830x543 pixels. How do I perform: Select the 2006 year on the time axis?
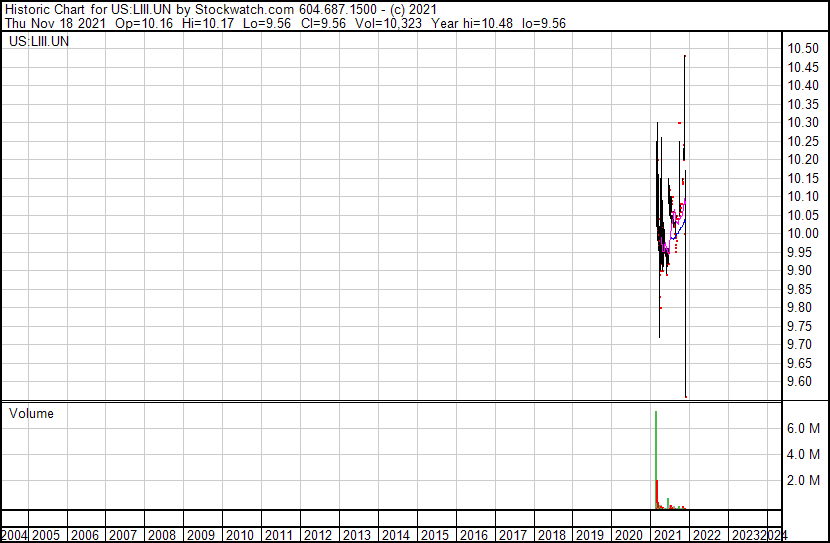coord(85,535)
